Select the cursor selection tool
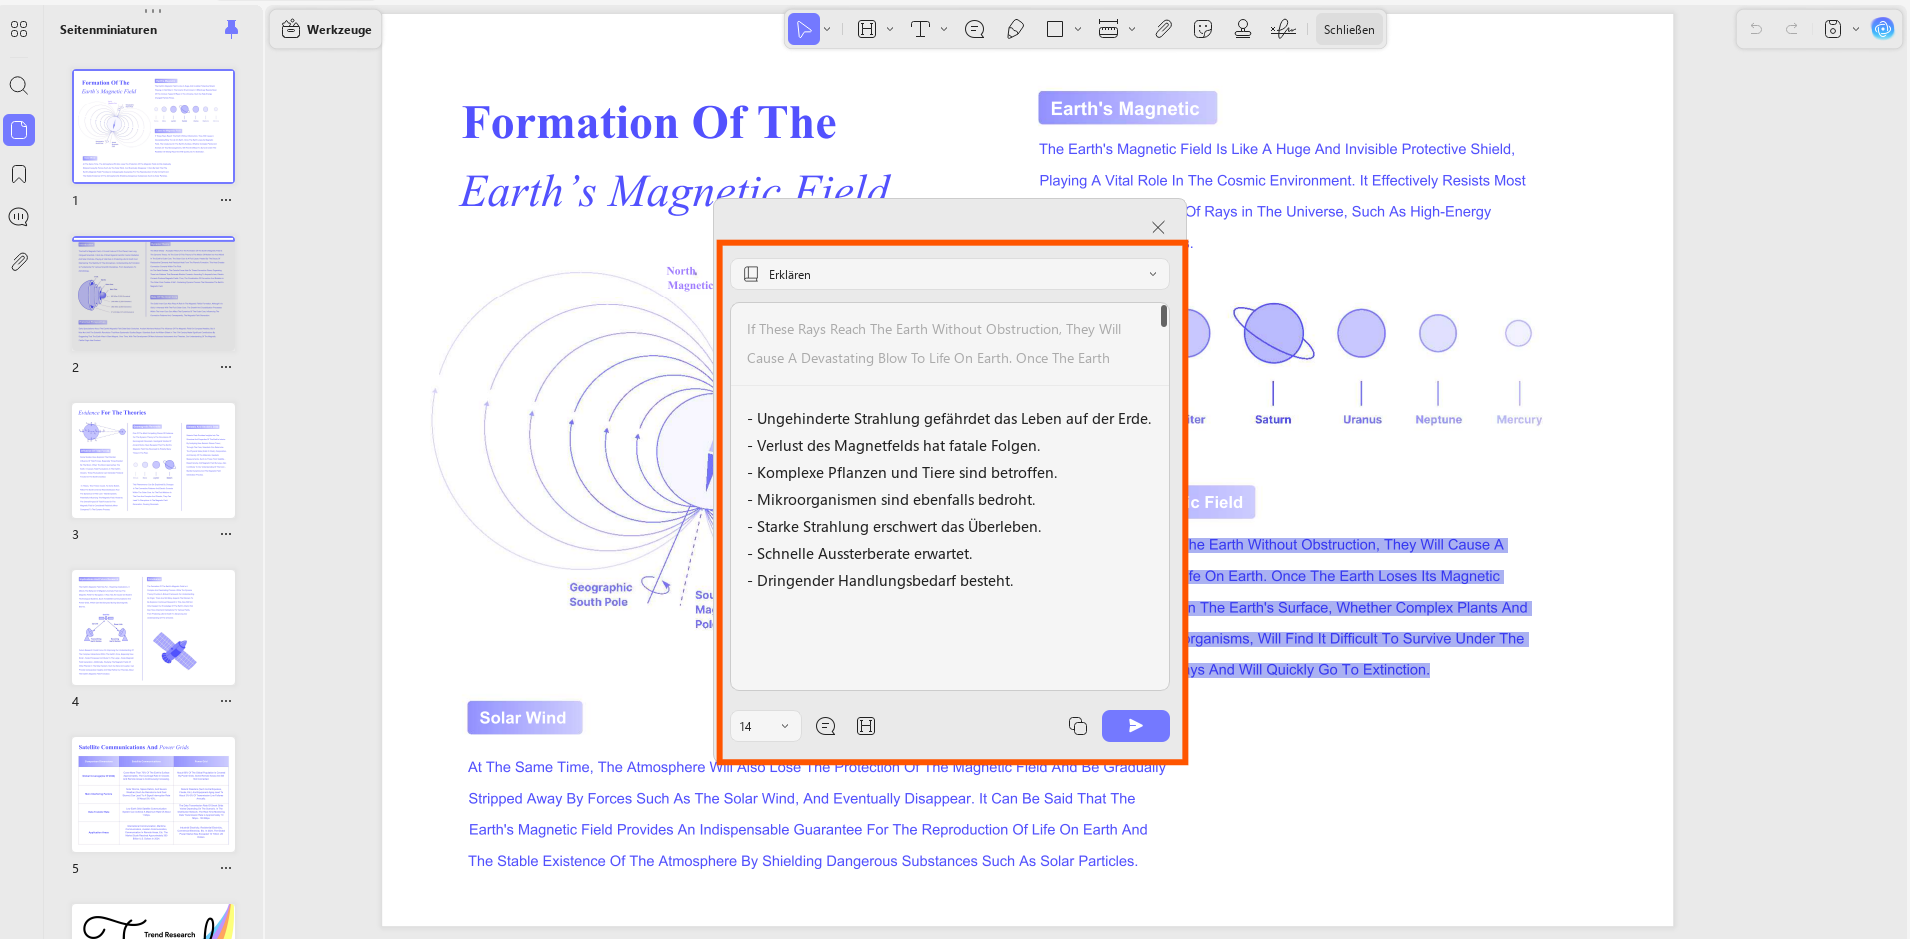Screen dimensions: 1910x939 pos(804,30)
